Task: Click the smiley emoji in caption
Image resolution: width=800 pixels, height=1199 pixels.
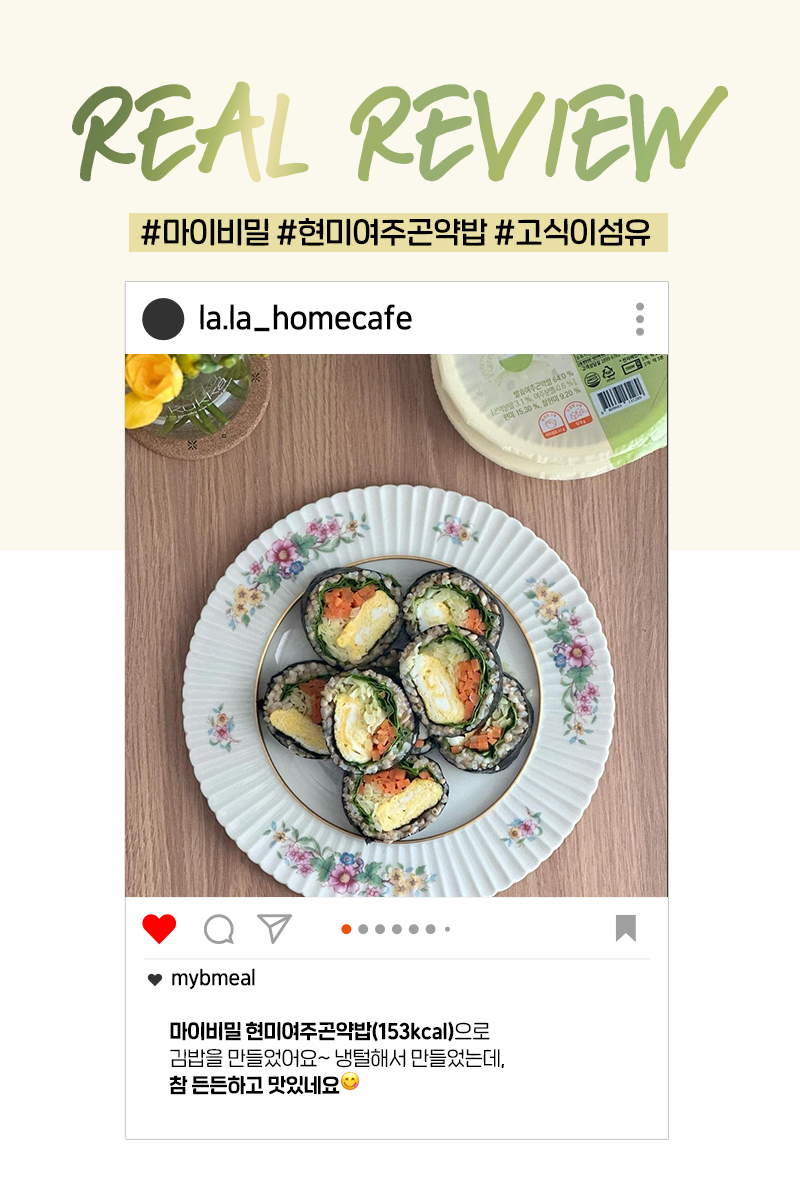Action: (x=350, y=1081)
